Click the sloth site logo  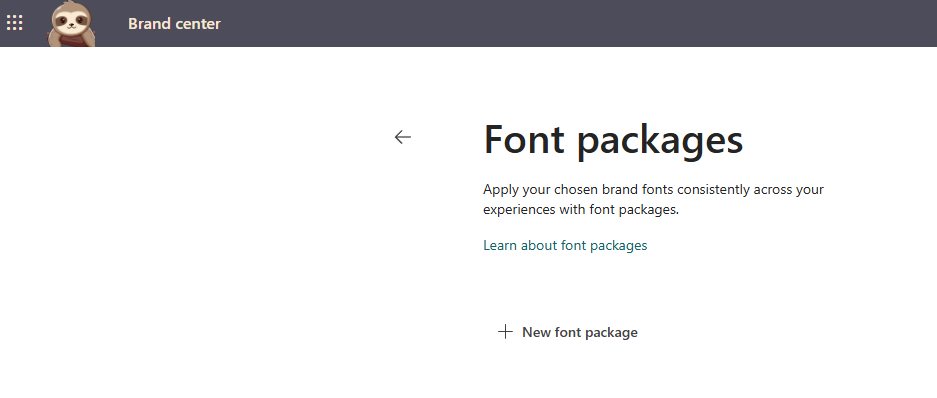71,23
